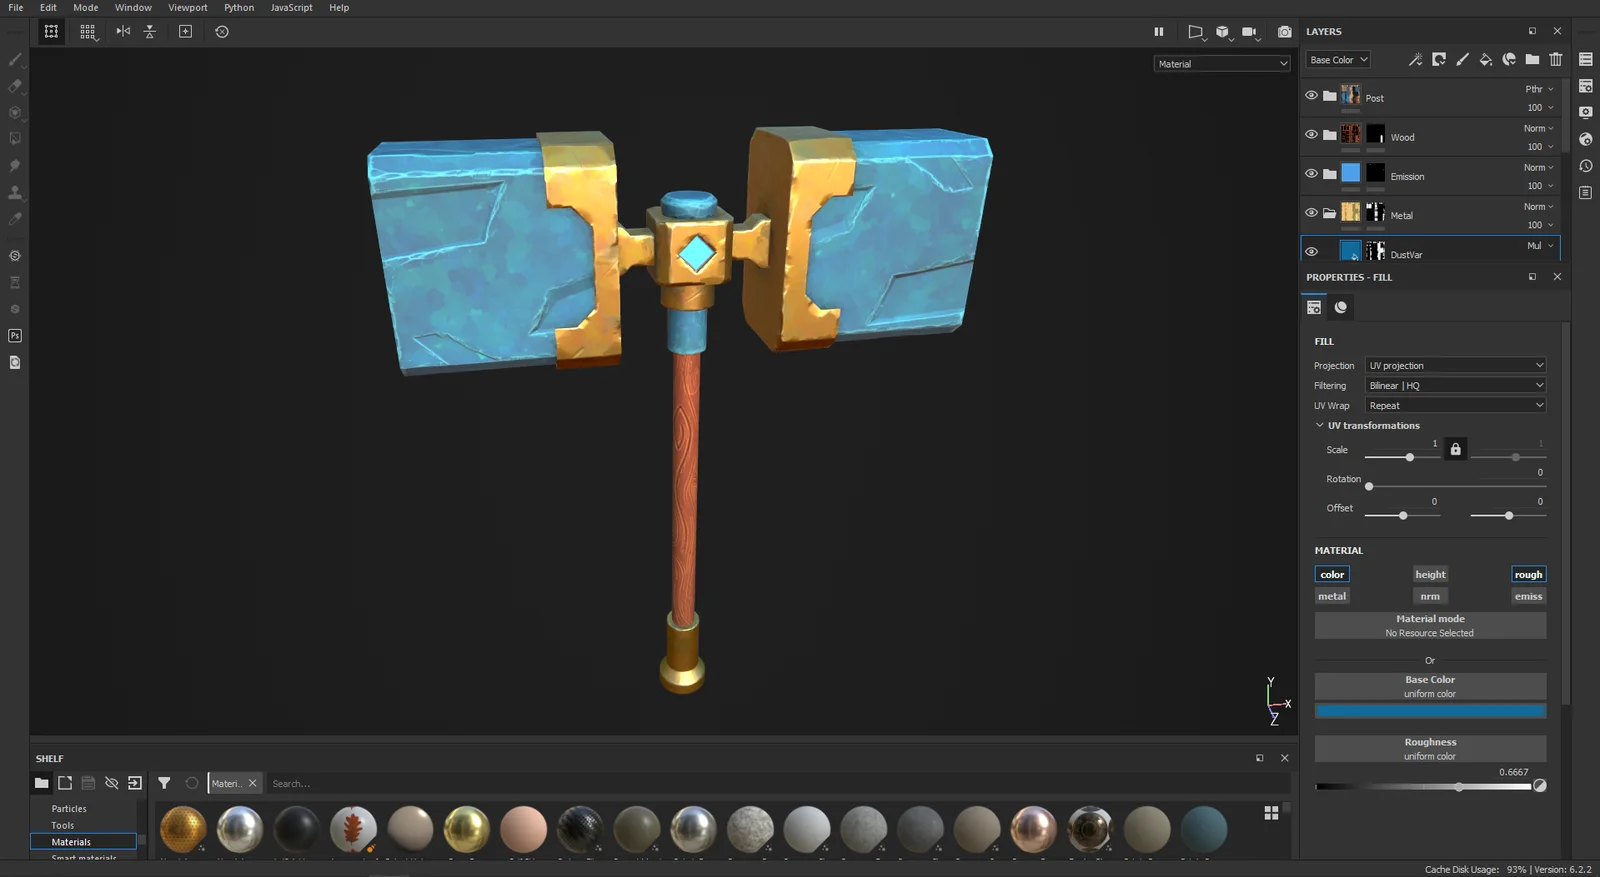Delete the selected layer with trash icon
The image size is (1600, 877).
pyautogui.click(x=1556, y=60)
